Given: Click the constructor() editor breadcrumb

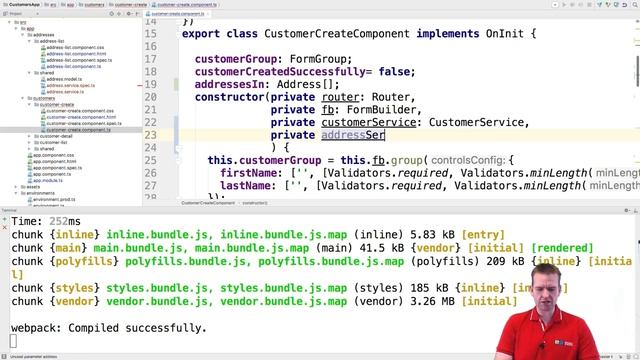Looking at the screenshot, I should pyautogui.click(x=255, y=203).
